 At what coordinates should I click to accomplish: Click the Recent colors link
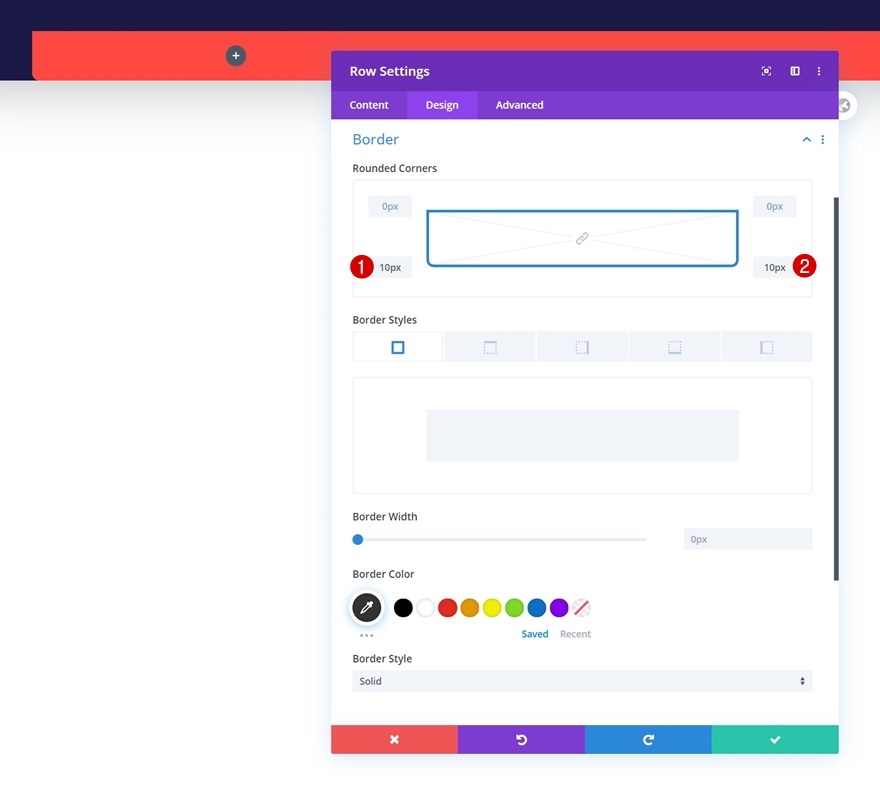pyautogui.click(x=575, y=634)
